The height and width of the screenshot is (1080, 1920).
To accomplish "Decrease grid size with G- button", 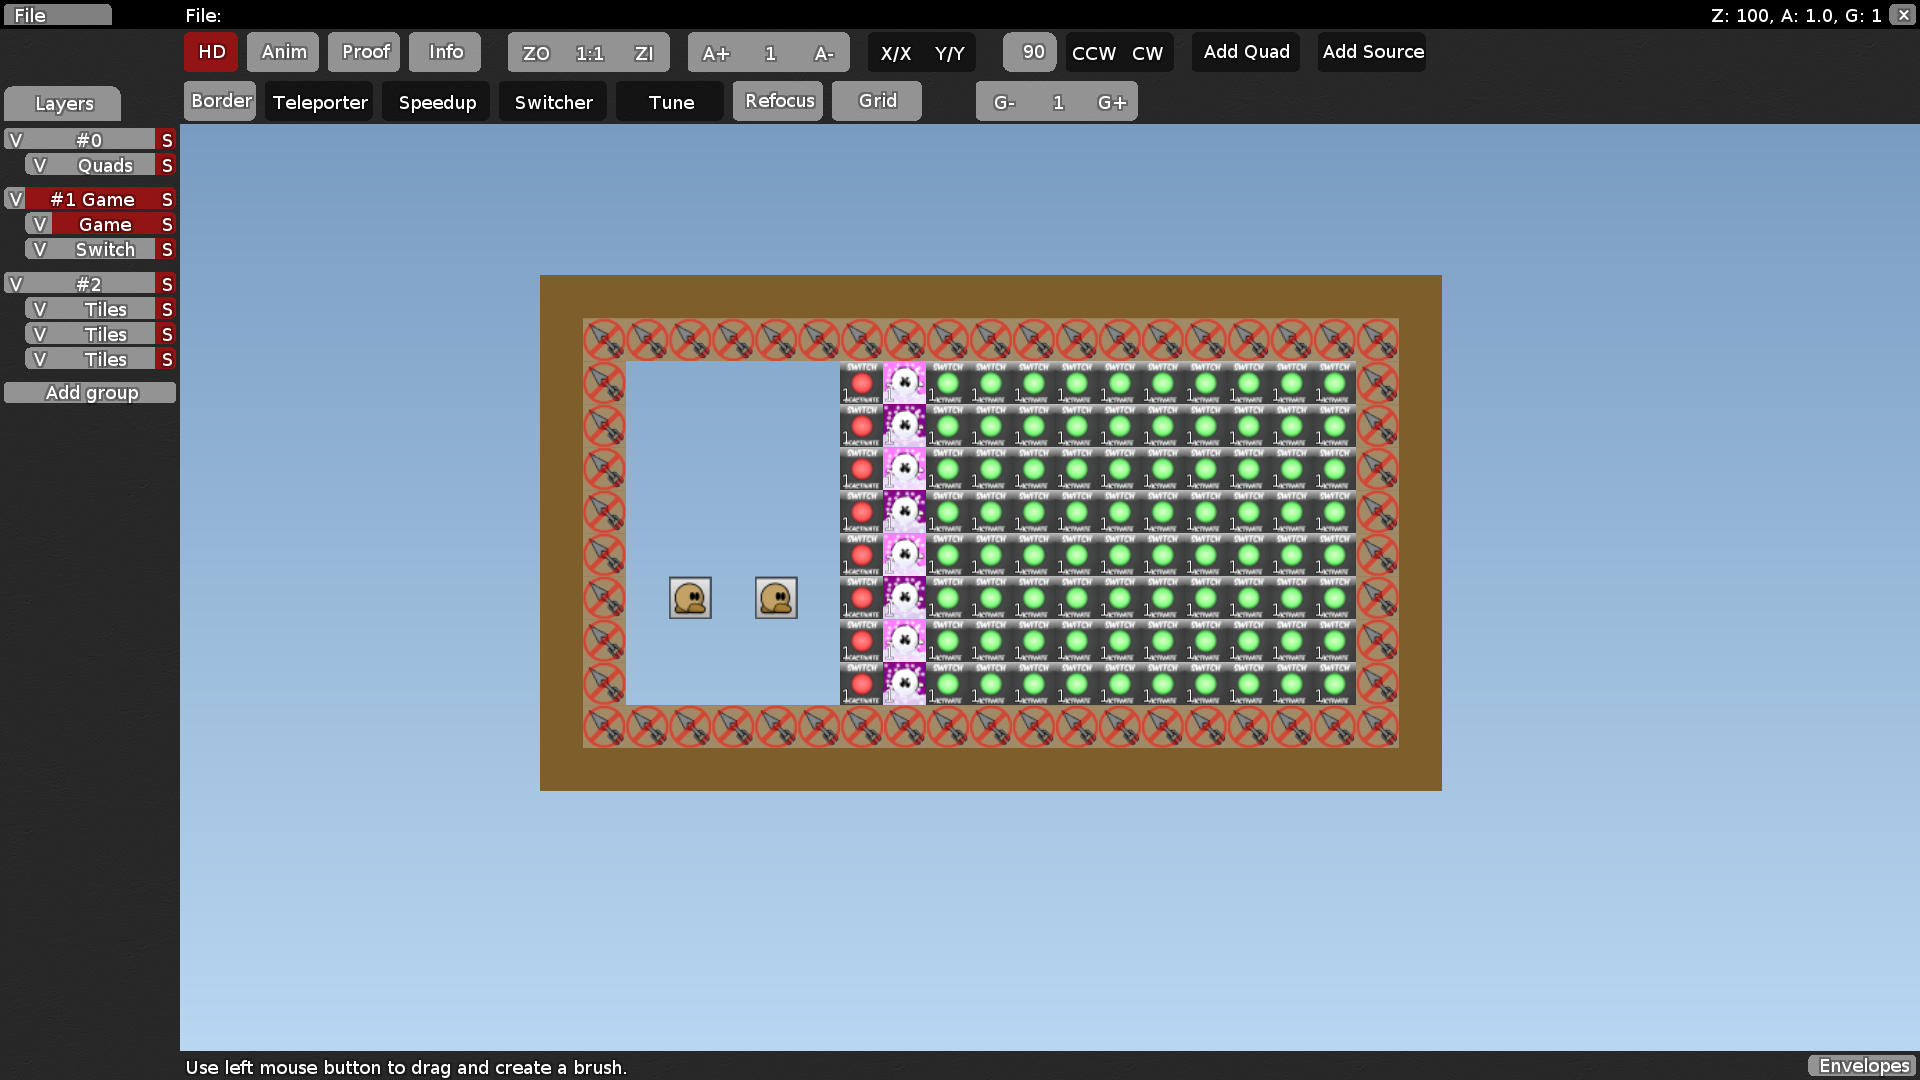I will click(1004, 101).
